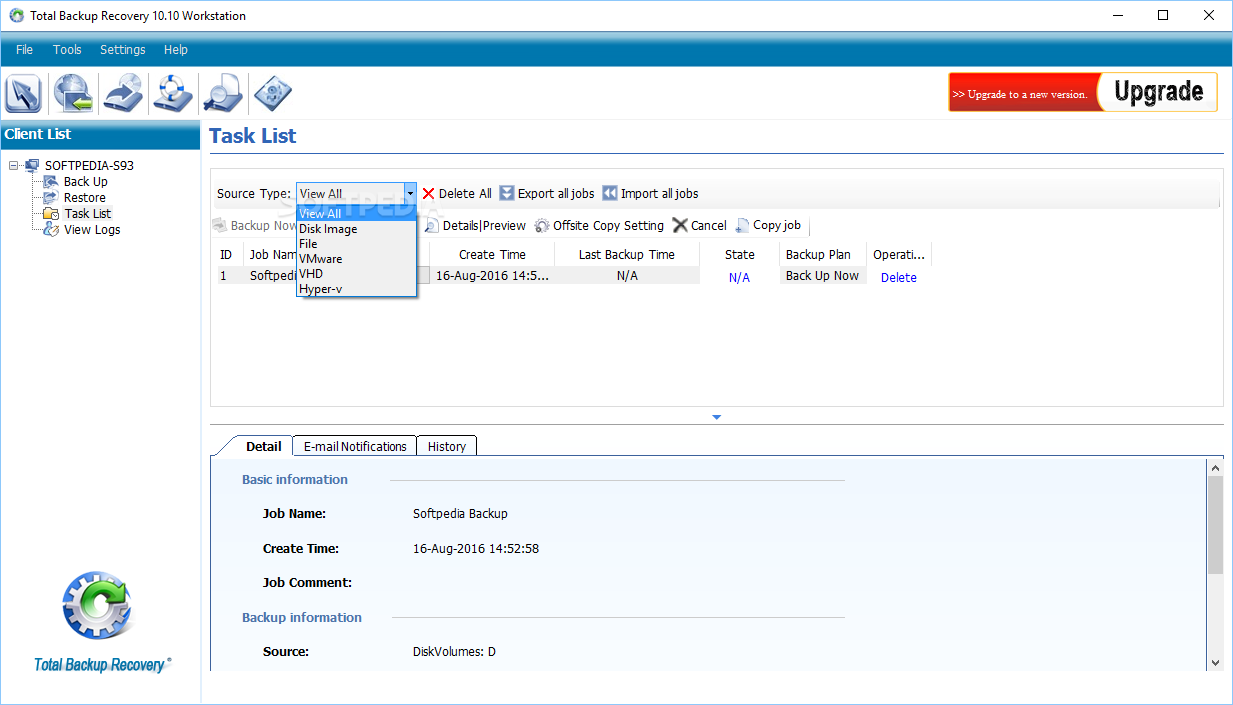Open the Settings menu
Image resolution: width=1233 pixels, height=705 pixels.
[x=122, y=50]
